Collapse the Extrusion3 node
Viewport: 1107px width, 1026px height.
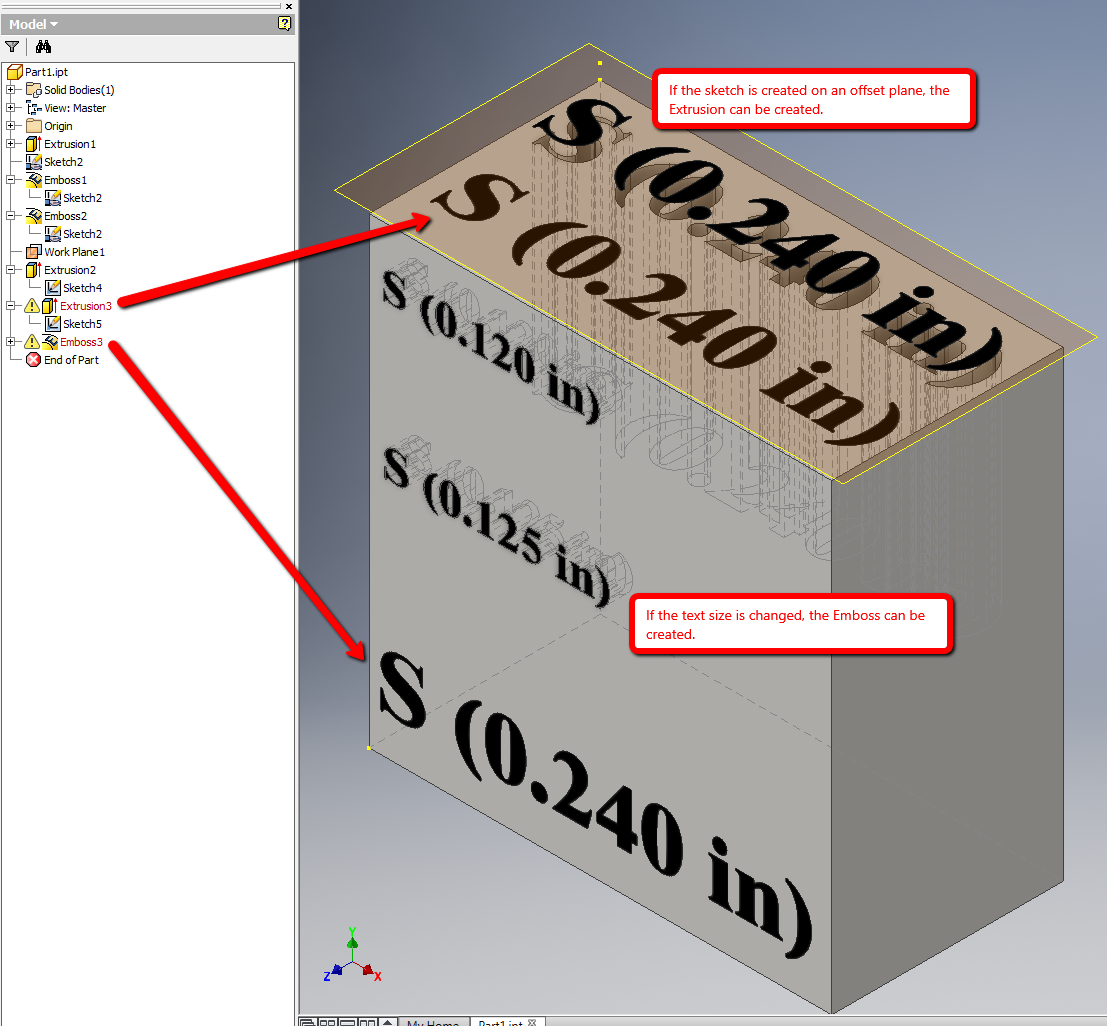(x=11, y=306)
